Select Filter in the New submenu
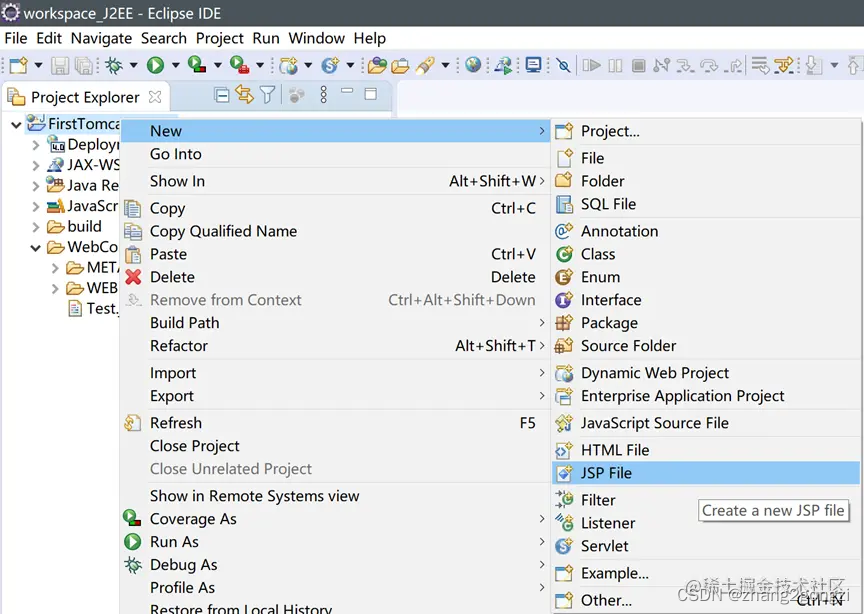This screenshot has width=864, height=614. coord(706,500)
